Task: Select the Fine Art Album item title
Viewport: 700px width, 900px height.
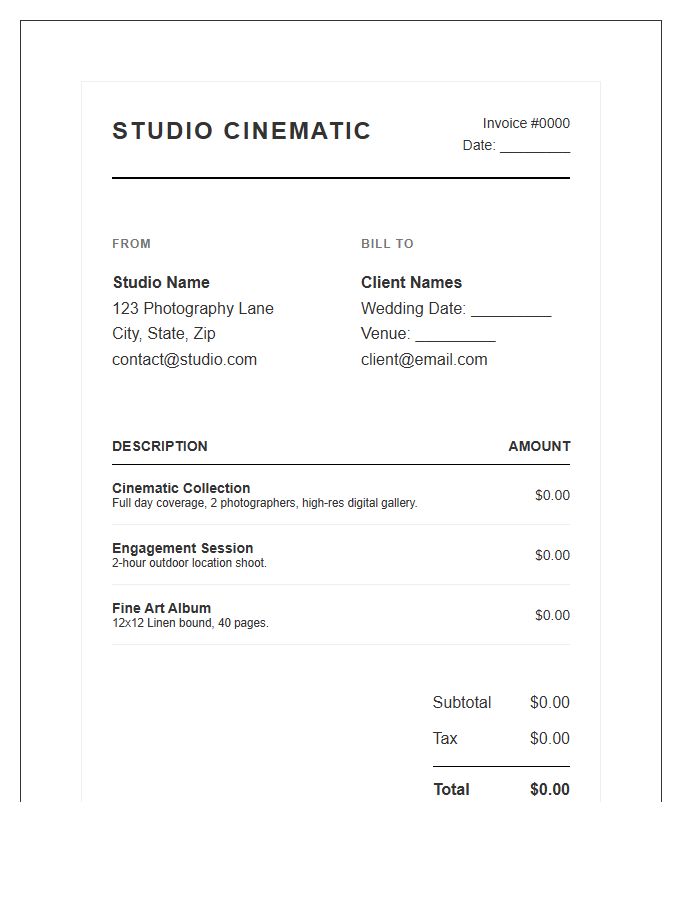Action: click(162, 608)
